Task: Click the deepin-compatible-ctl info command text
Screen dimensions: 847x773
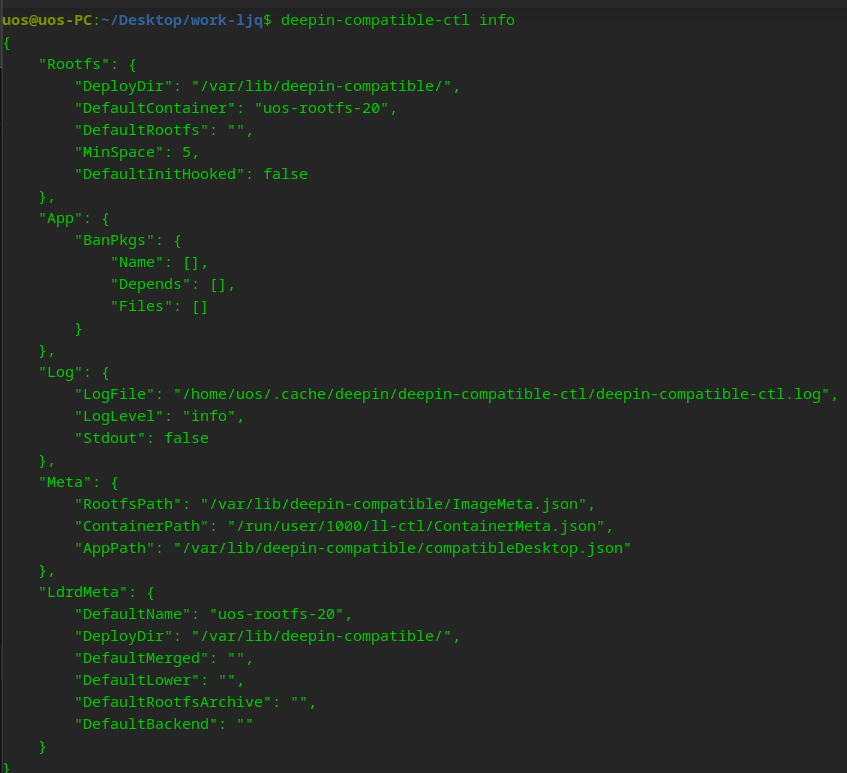Action: pyautogui.click(x=398, y=21)
